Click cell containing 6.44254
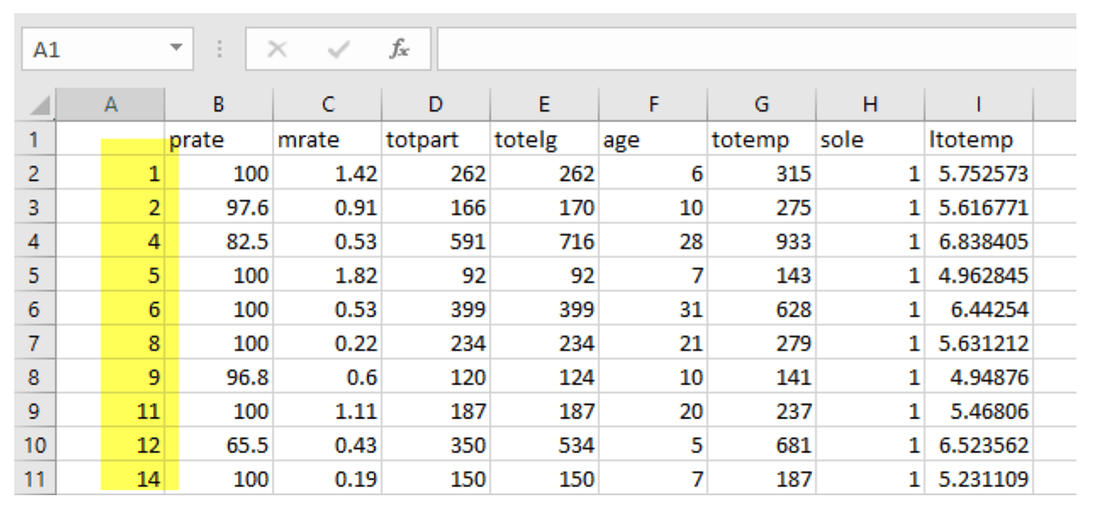The width and height of the screenshot is (1104, 517). point(979,309)
